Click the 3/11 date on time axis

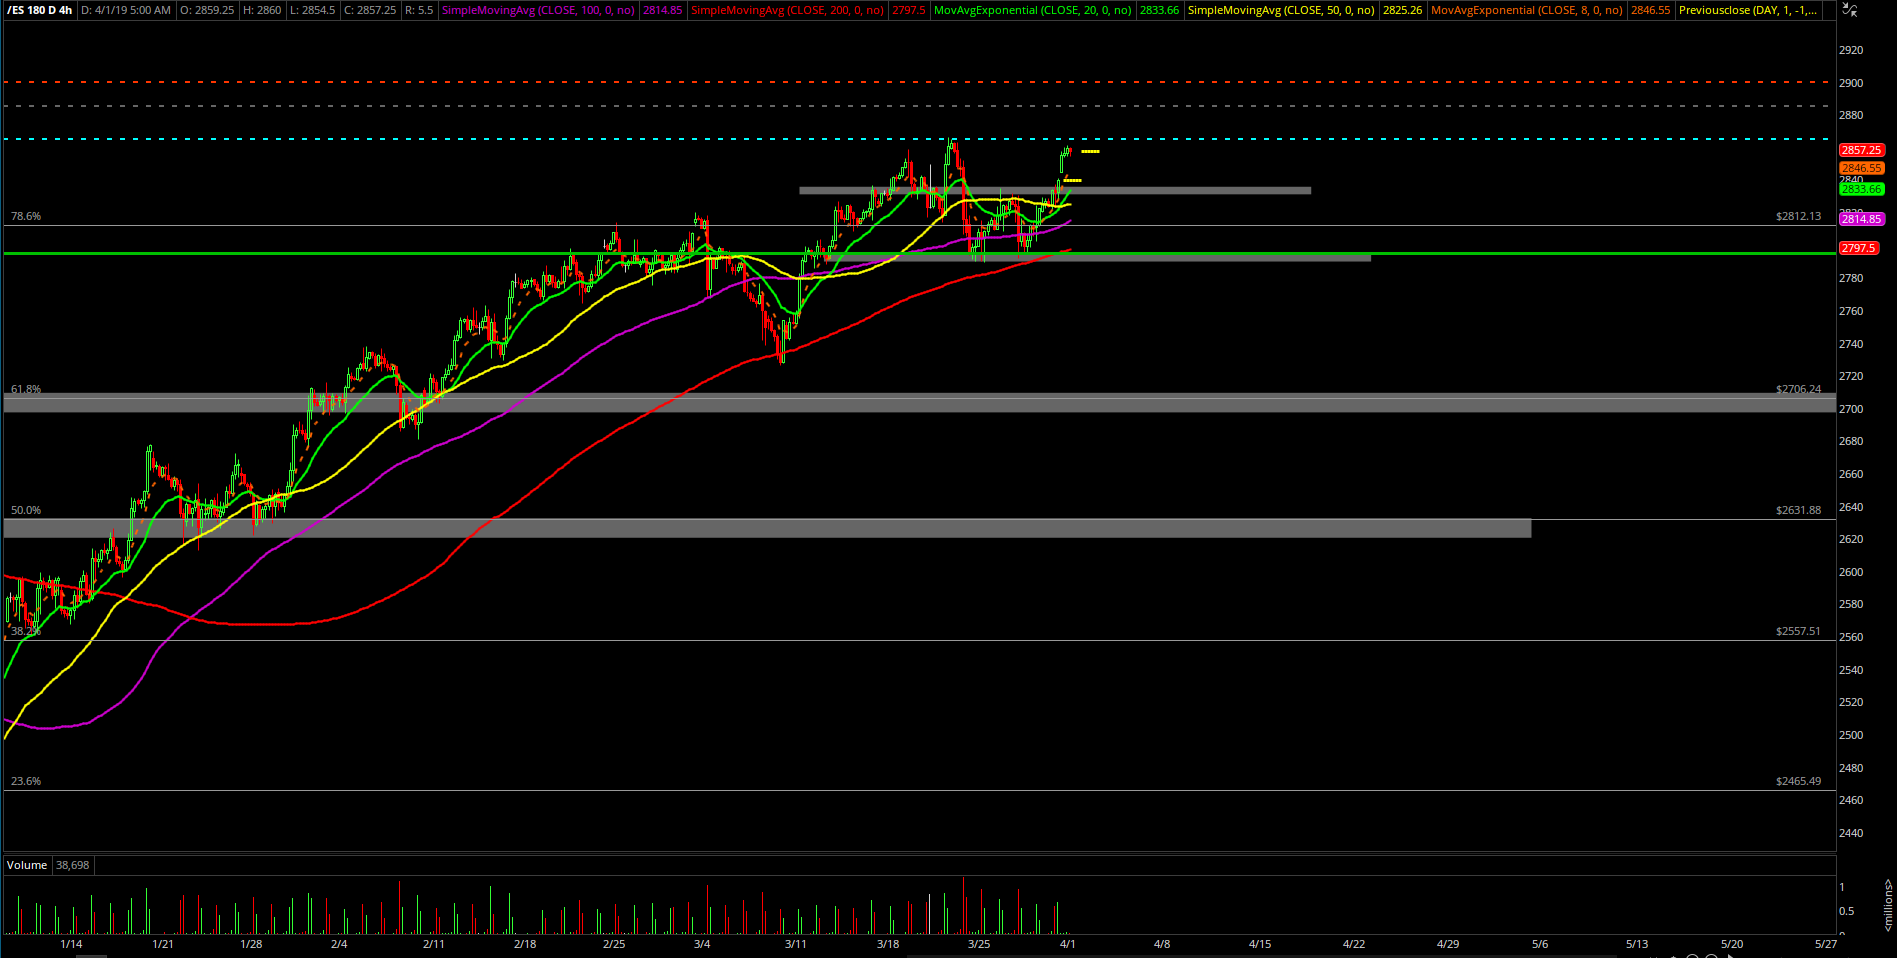[x=795, y=944]
